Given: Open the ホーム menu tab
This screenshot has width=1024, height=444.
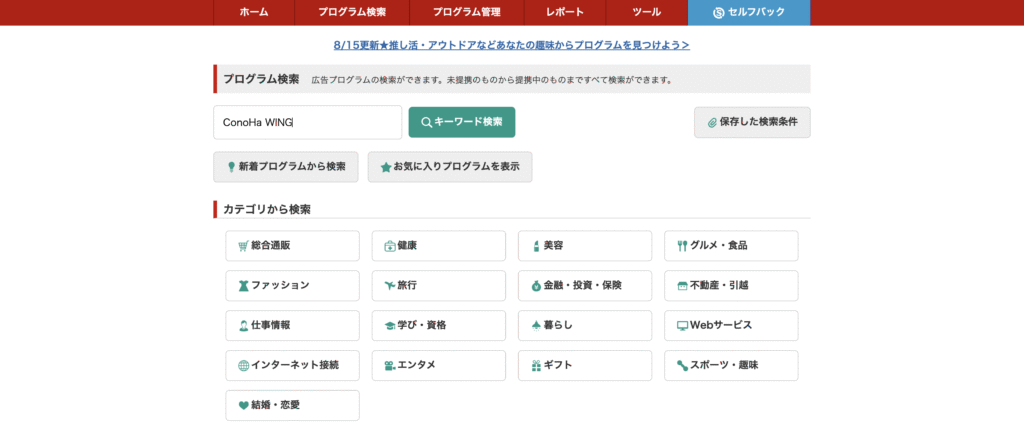Looking at the screenshot, I should tap(254, 12).
